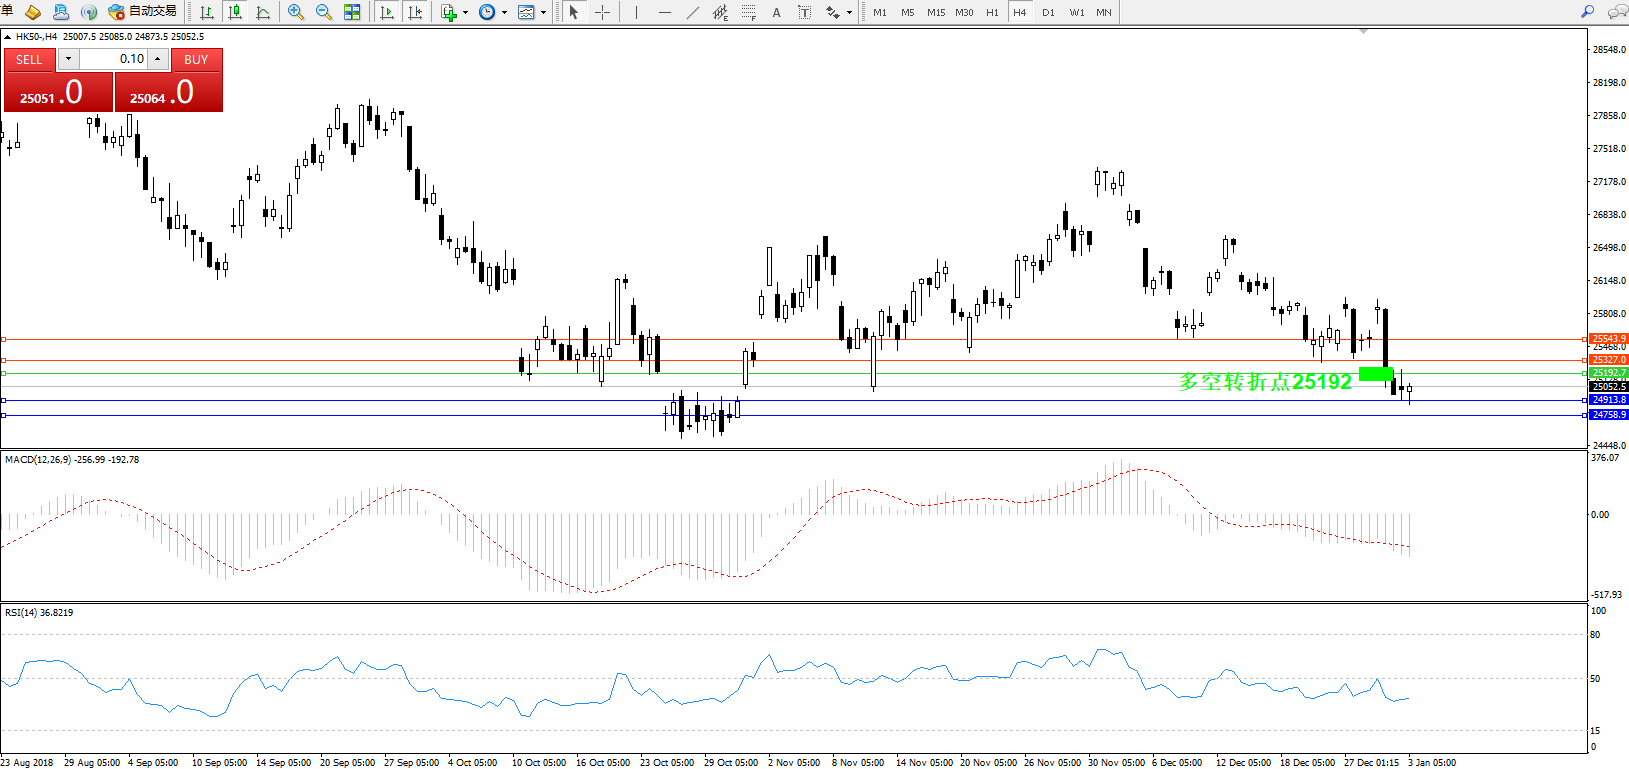Click the green rectangle marker at 25192
The width and height of the screenshot is (1629, 769).
[x=1376, y=374]
